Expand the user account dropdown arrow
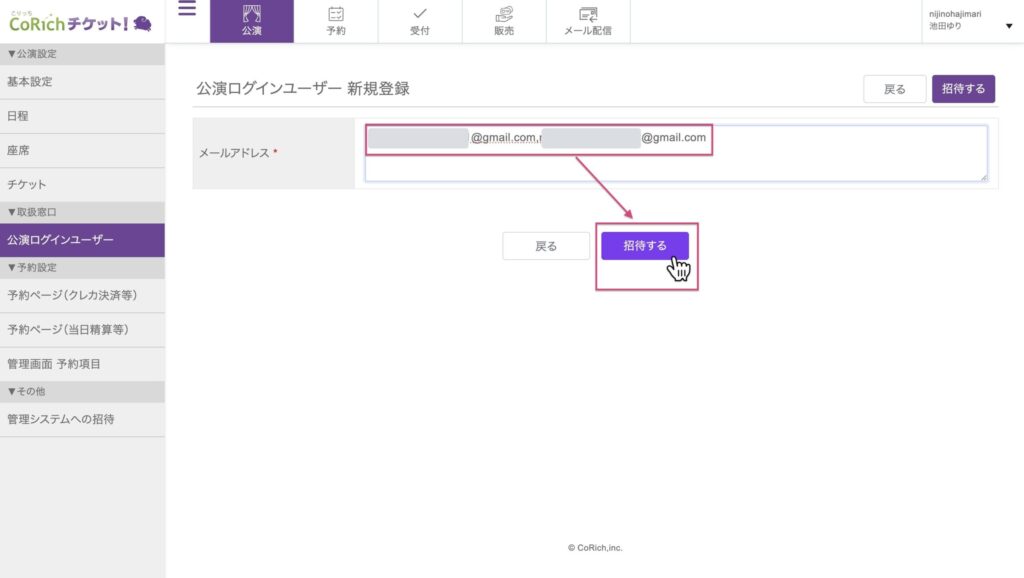The width and height of the screenshot is (1024, 578). coord(1008,26)
